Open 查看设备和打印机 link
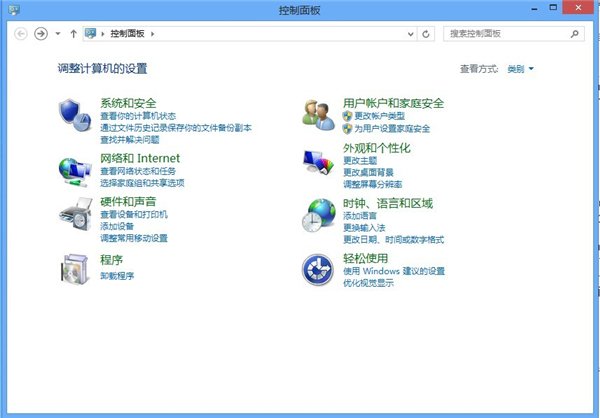Viewport: 600px width, 418px height. click(134, 214)
